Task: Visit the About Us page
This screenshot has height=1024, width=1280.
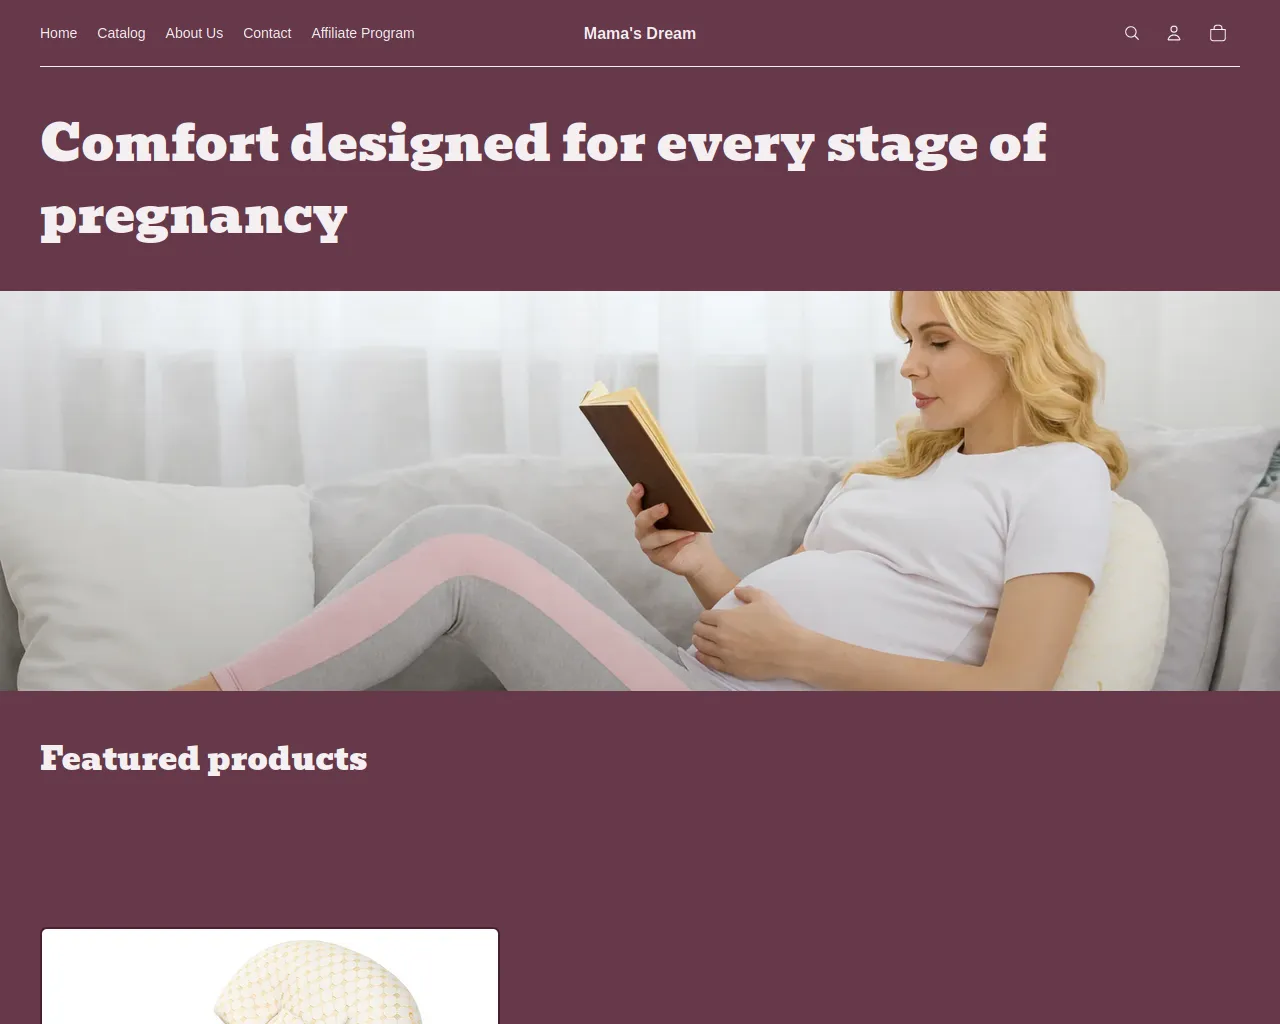Action: [194, 33]
